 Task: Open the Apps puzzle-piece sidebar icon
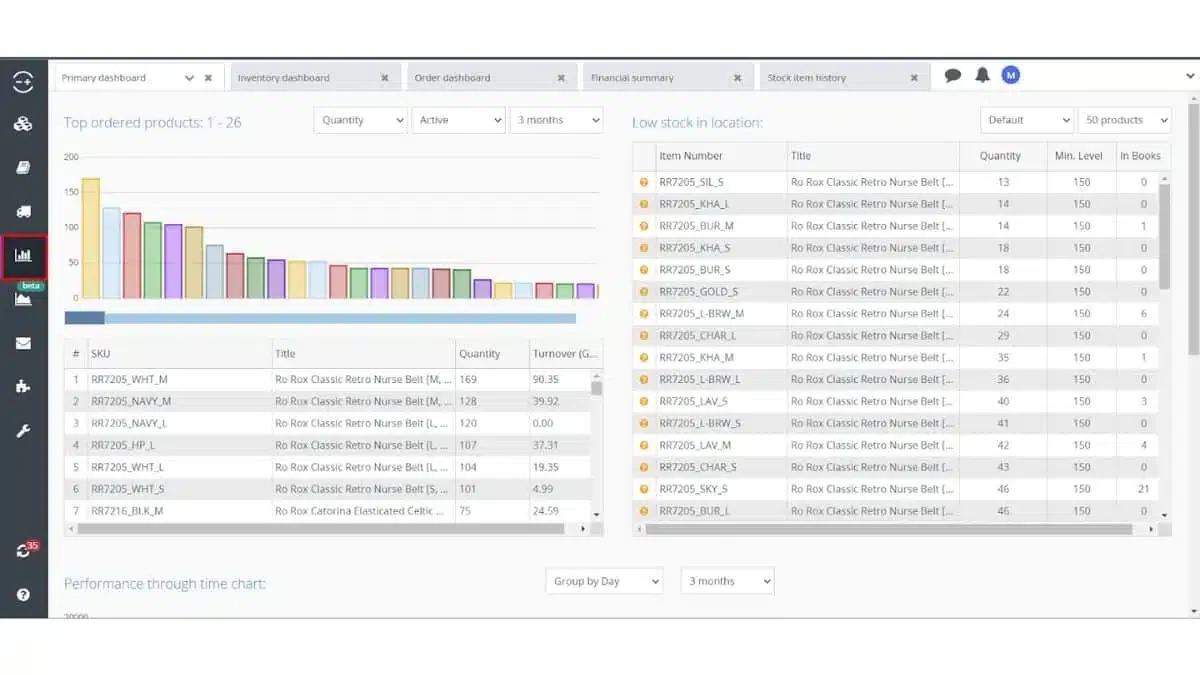tap(23, 387)
